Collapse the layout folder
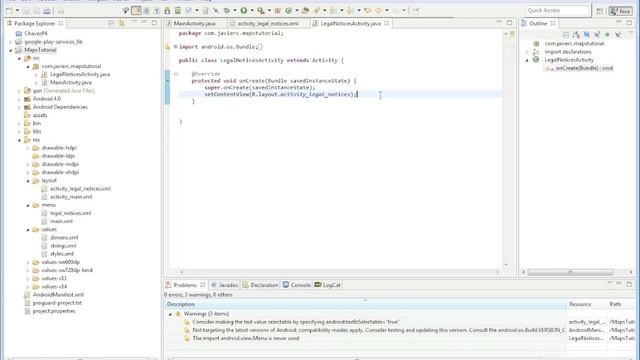The height and width of the screenshot is (360, 640). (28, 180)
